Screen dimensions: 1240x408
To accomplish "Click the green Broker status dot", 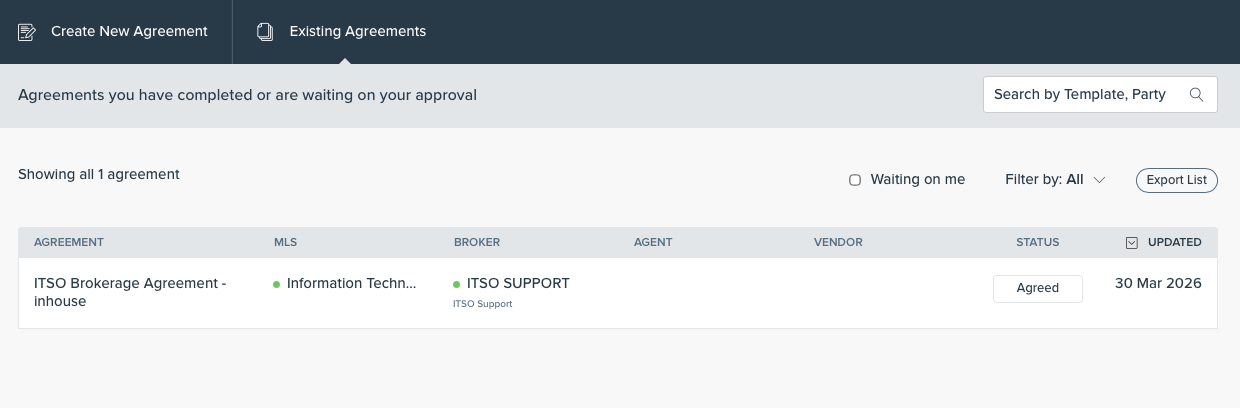I will coord(456,284).
